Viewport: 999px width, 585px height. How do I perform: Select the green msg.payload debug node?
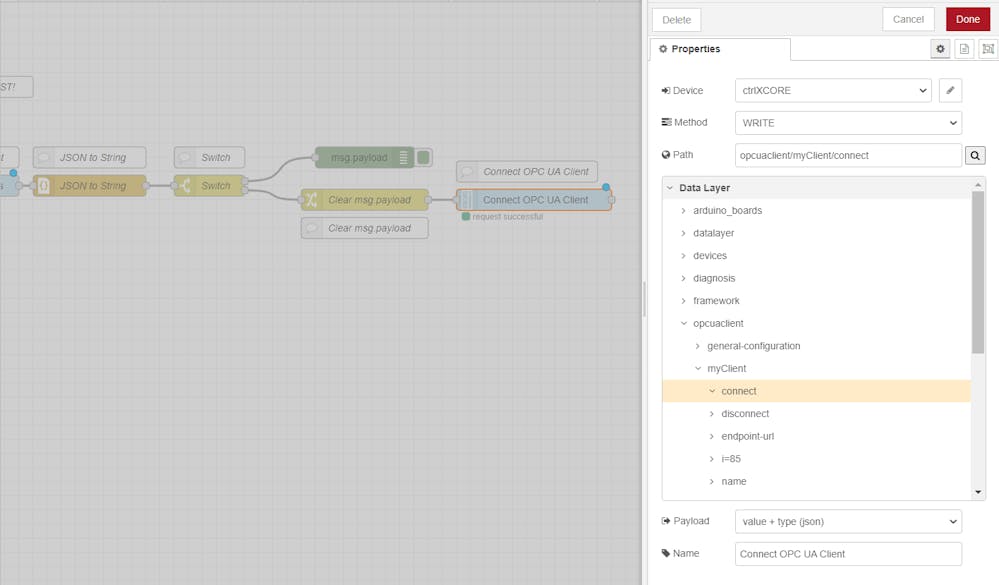tap(364, 157)
